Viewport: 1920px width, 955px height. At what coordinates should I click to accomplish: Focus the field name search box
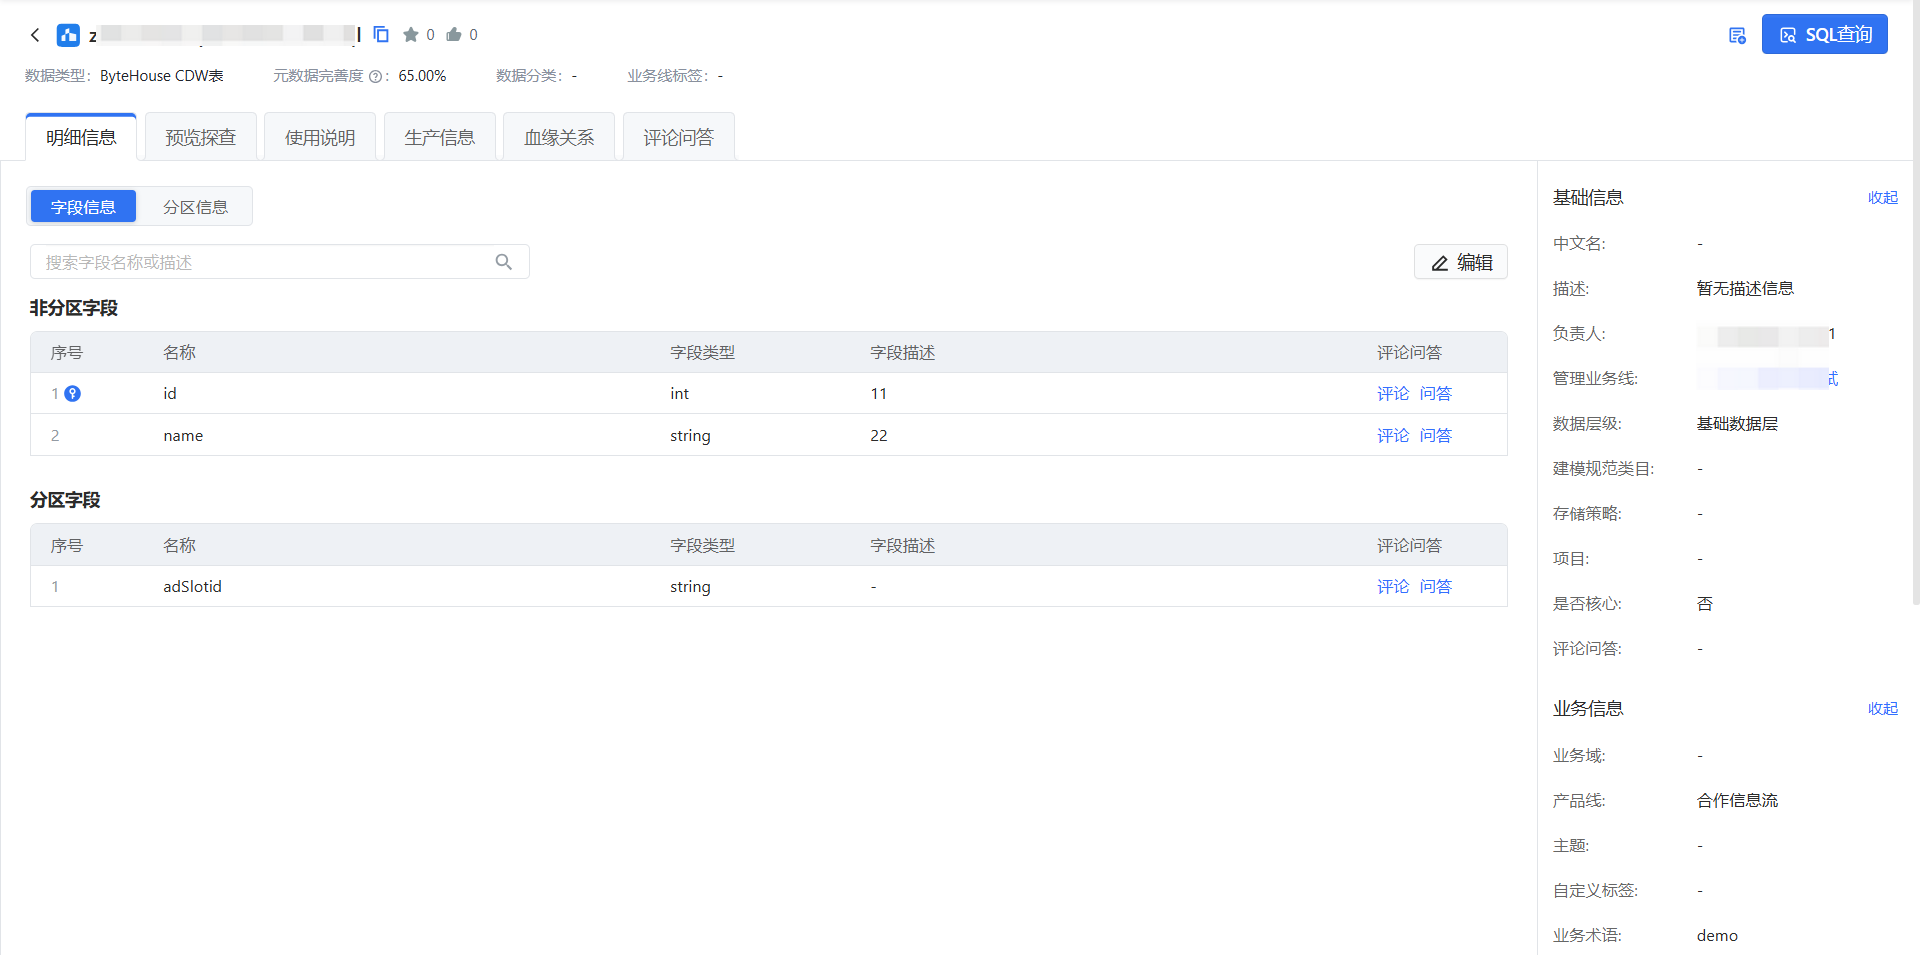tap(280, 262)
